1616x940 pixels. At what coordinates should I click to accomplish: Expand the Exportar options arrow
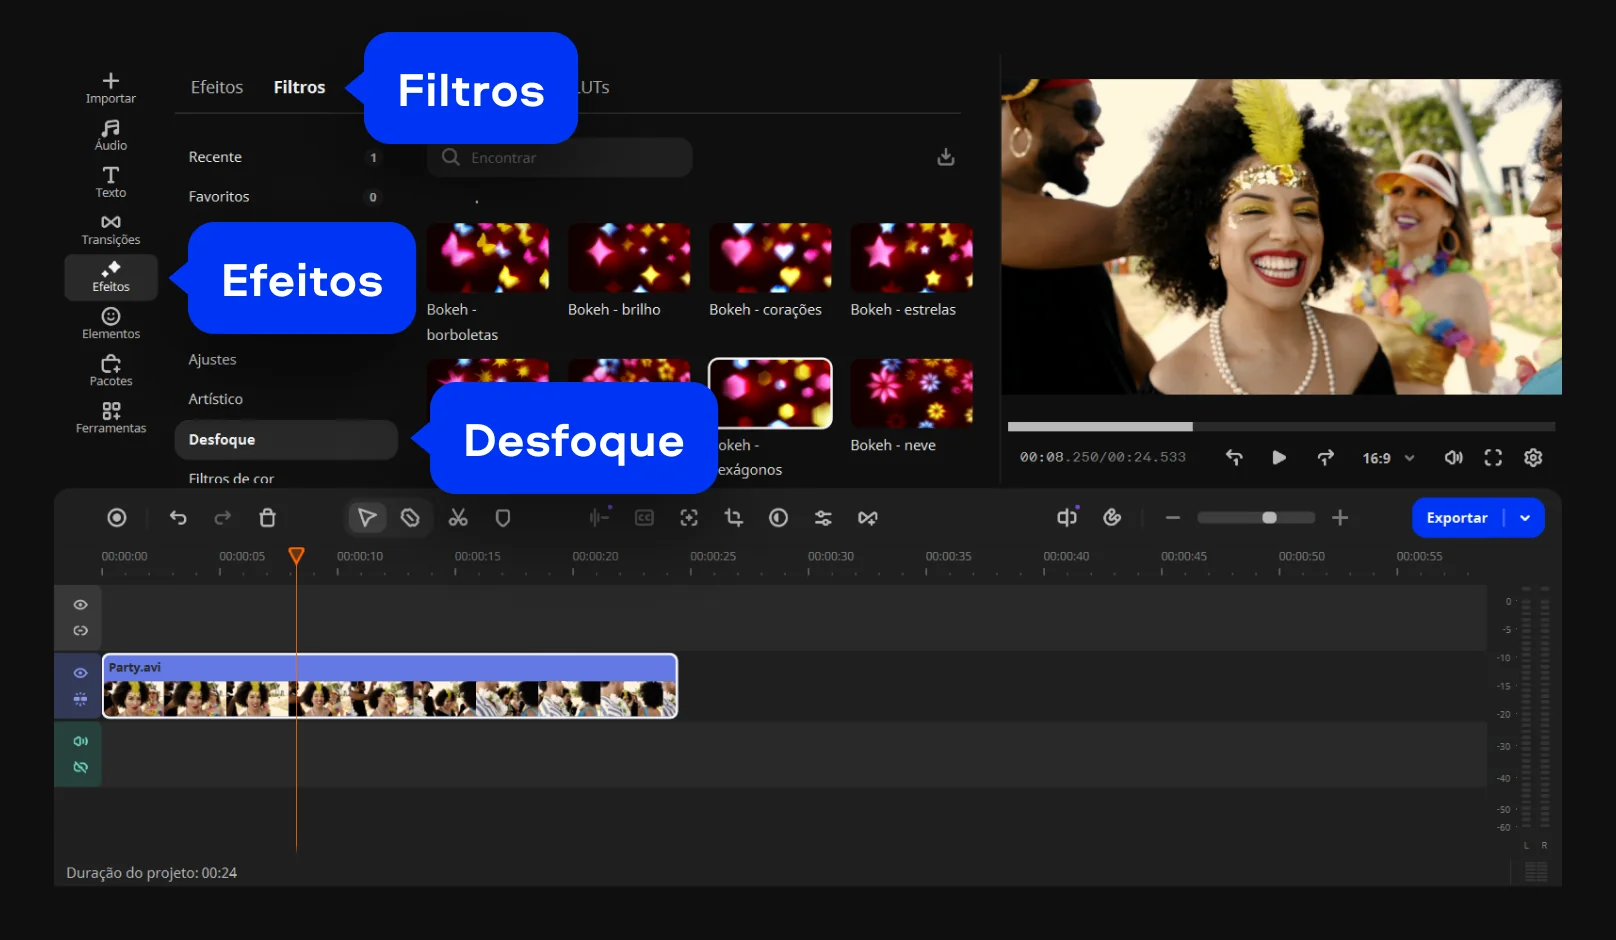pos(1525,518)
